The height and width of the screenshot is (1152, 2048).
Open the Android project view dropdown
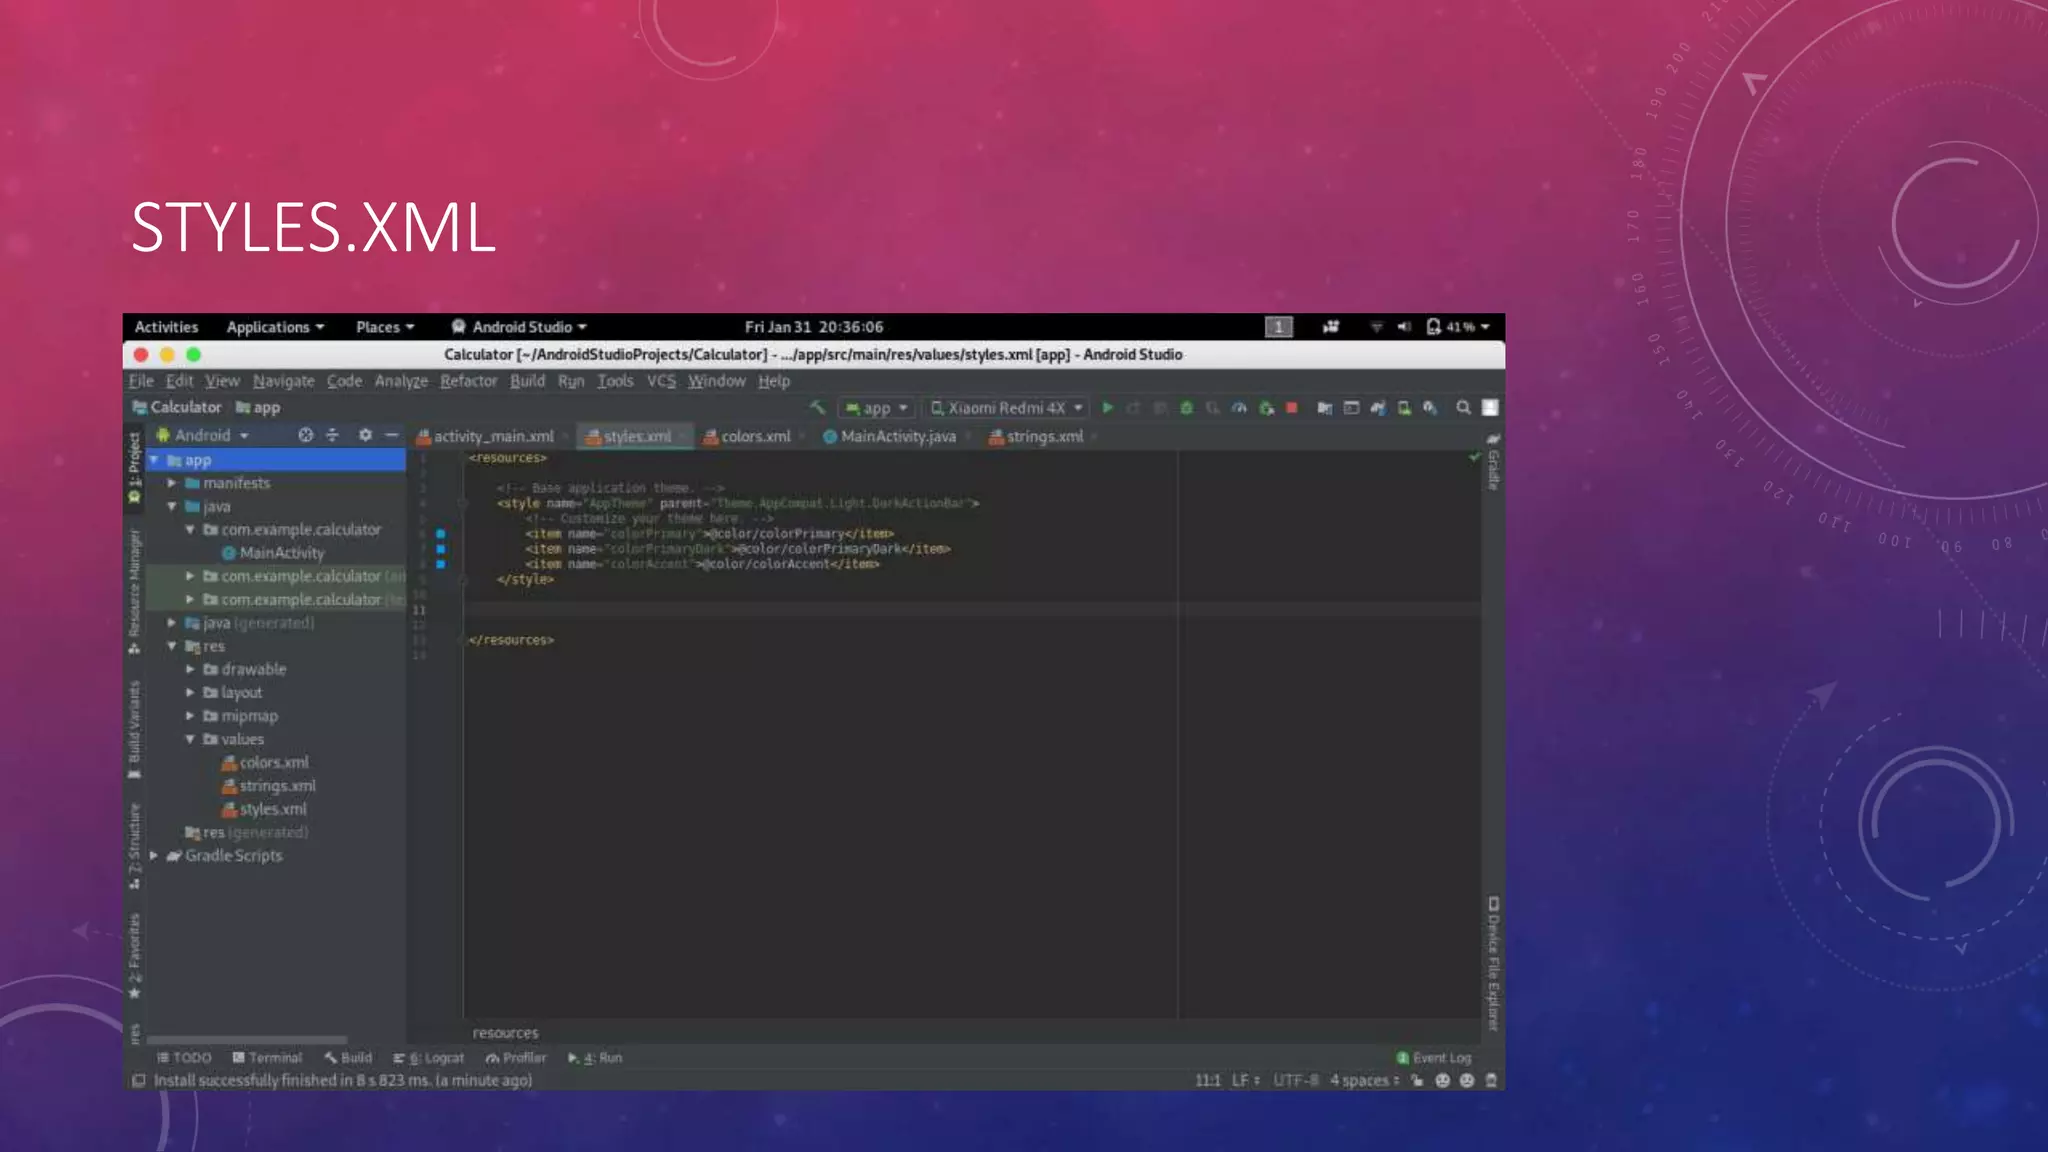(203, 435)
